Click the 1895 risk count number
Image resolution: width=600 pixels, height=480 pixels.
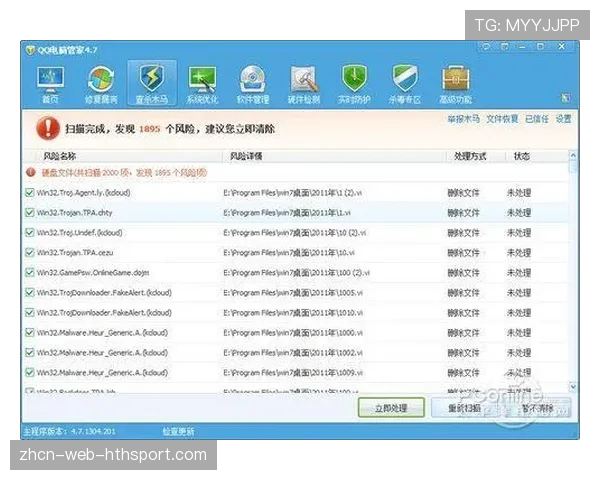pos(149,129)
